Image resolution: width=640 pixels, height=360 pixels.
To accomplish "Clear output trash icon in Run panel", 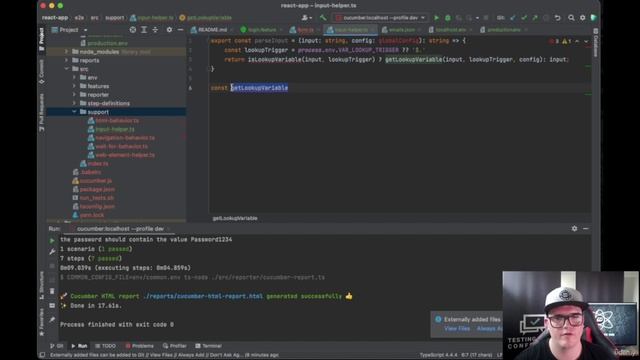I will [x=52, y=291].
